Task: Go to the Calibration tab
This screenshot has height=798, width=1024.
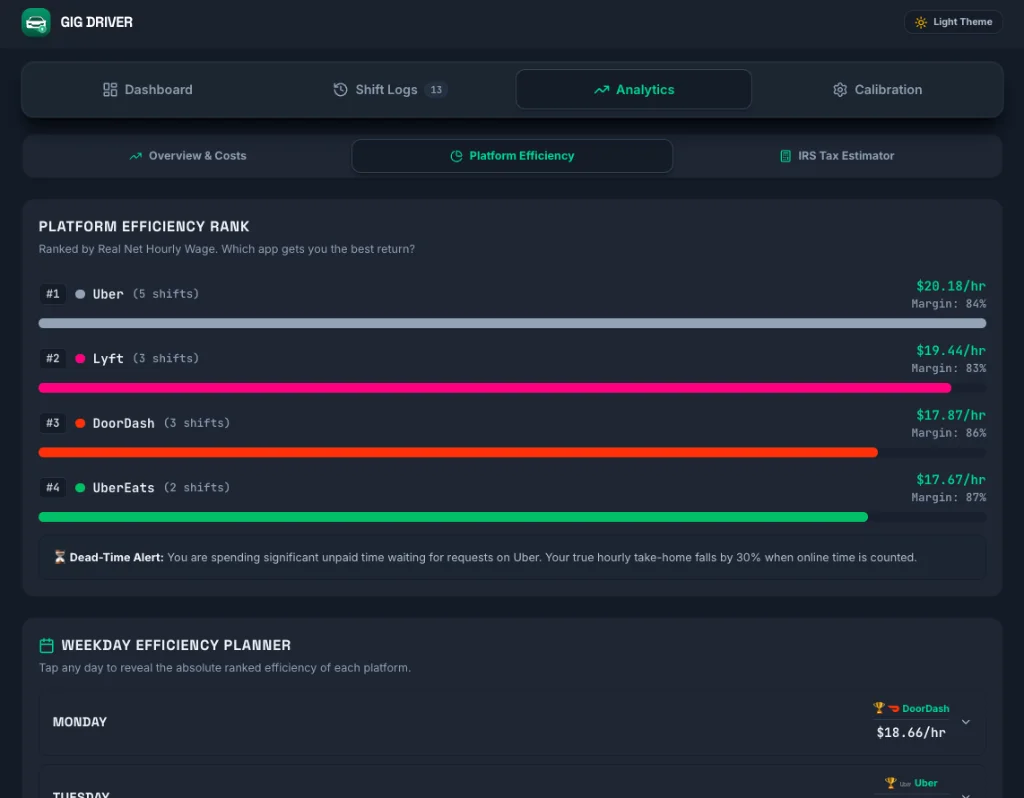Action: tap(877, 89)
